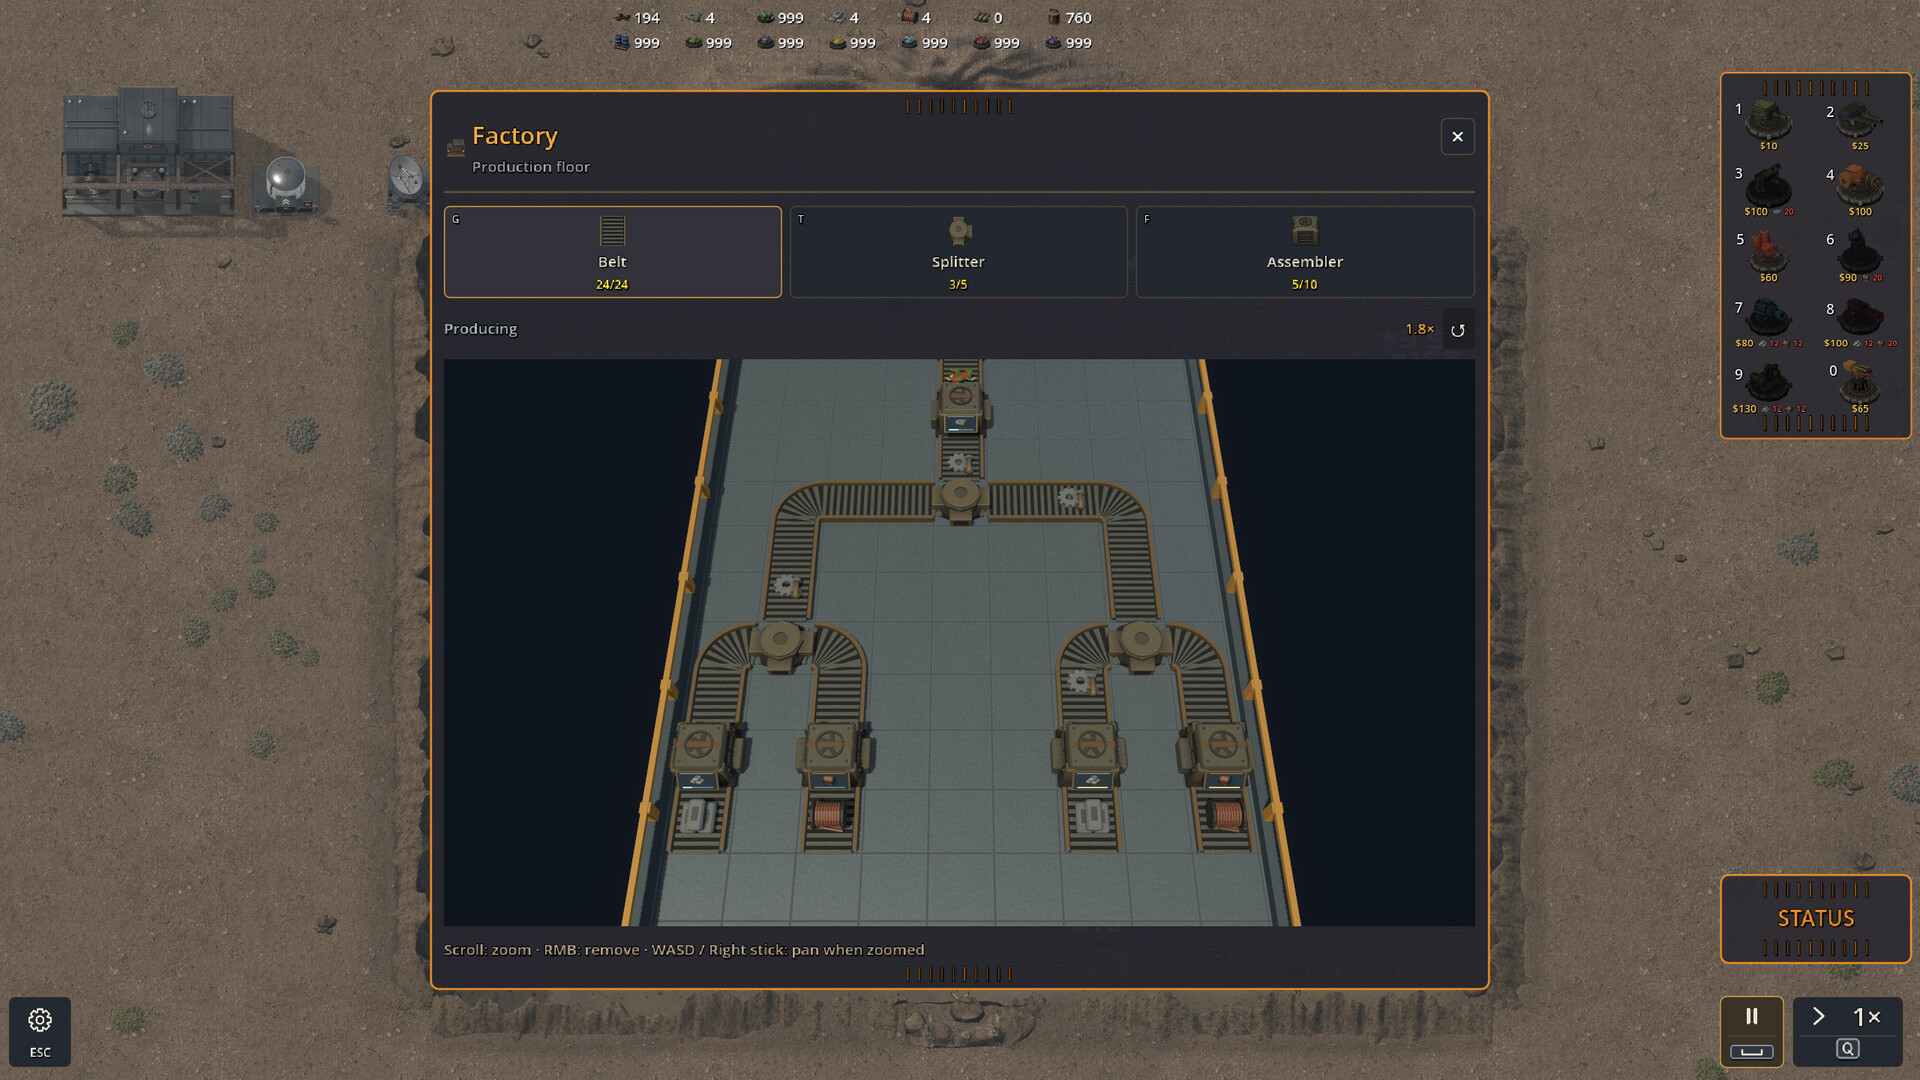Open settings via the ESC gear button
The width and height of the screenshot is (1920, 1080).
40,1031
